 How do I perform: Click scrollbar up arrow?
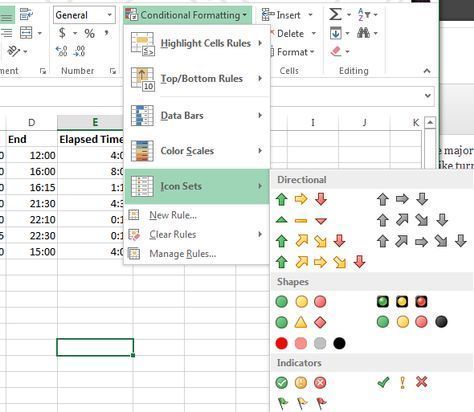430,123
